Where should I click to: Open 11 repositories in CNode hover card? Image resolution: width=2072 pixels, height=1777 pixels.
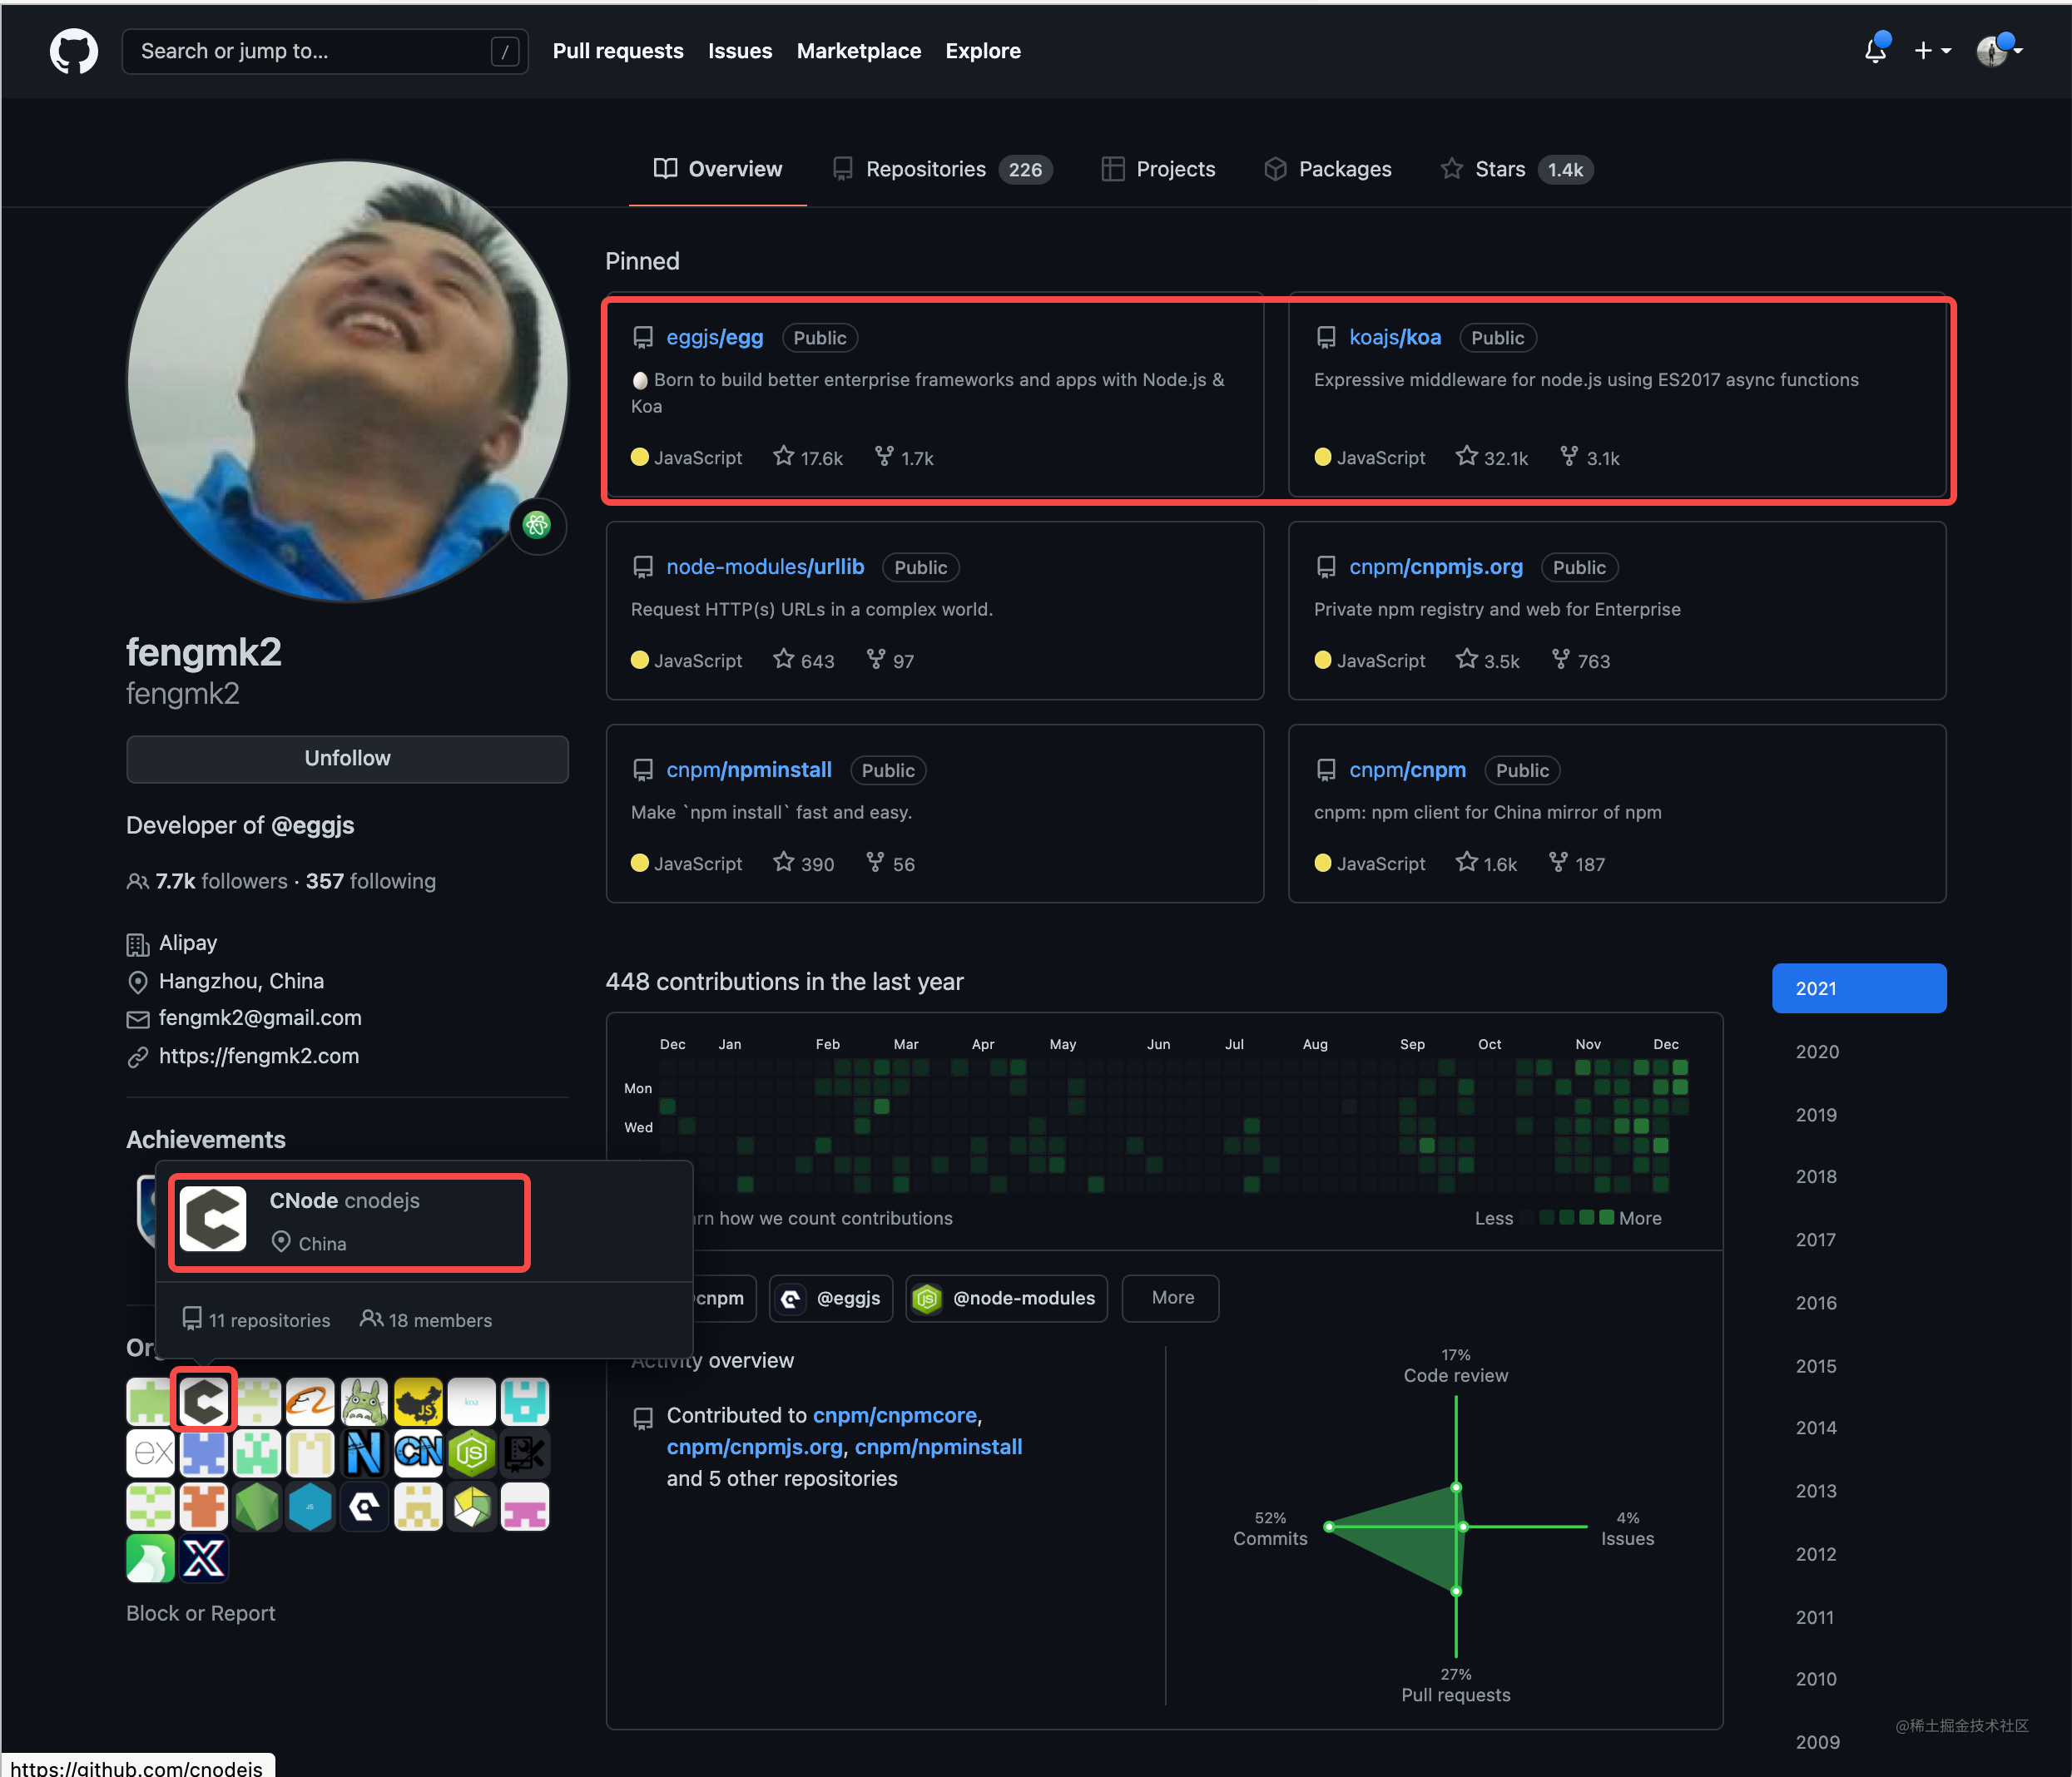coord(256,1320)
